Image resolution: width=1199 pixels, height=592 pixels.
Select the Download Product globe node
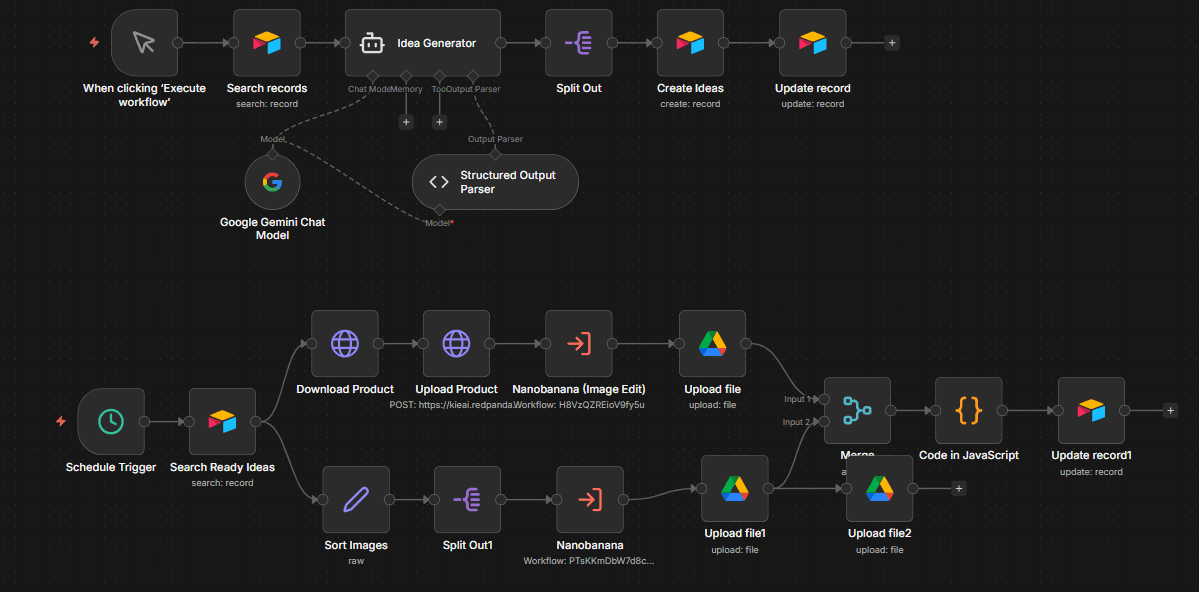tap(345, 343)
